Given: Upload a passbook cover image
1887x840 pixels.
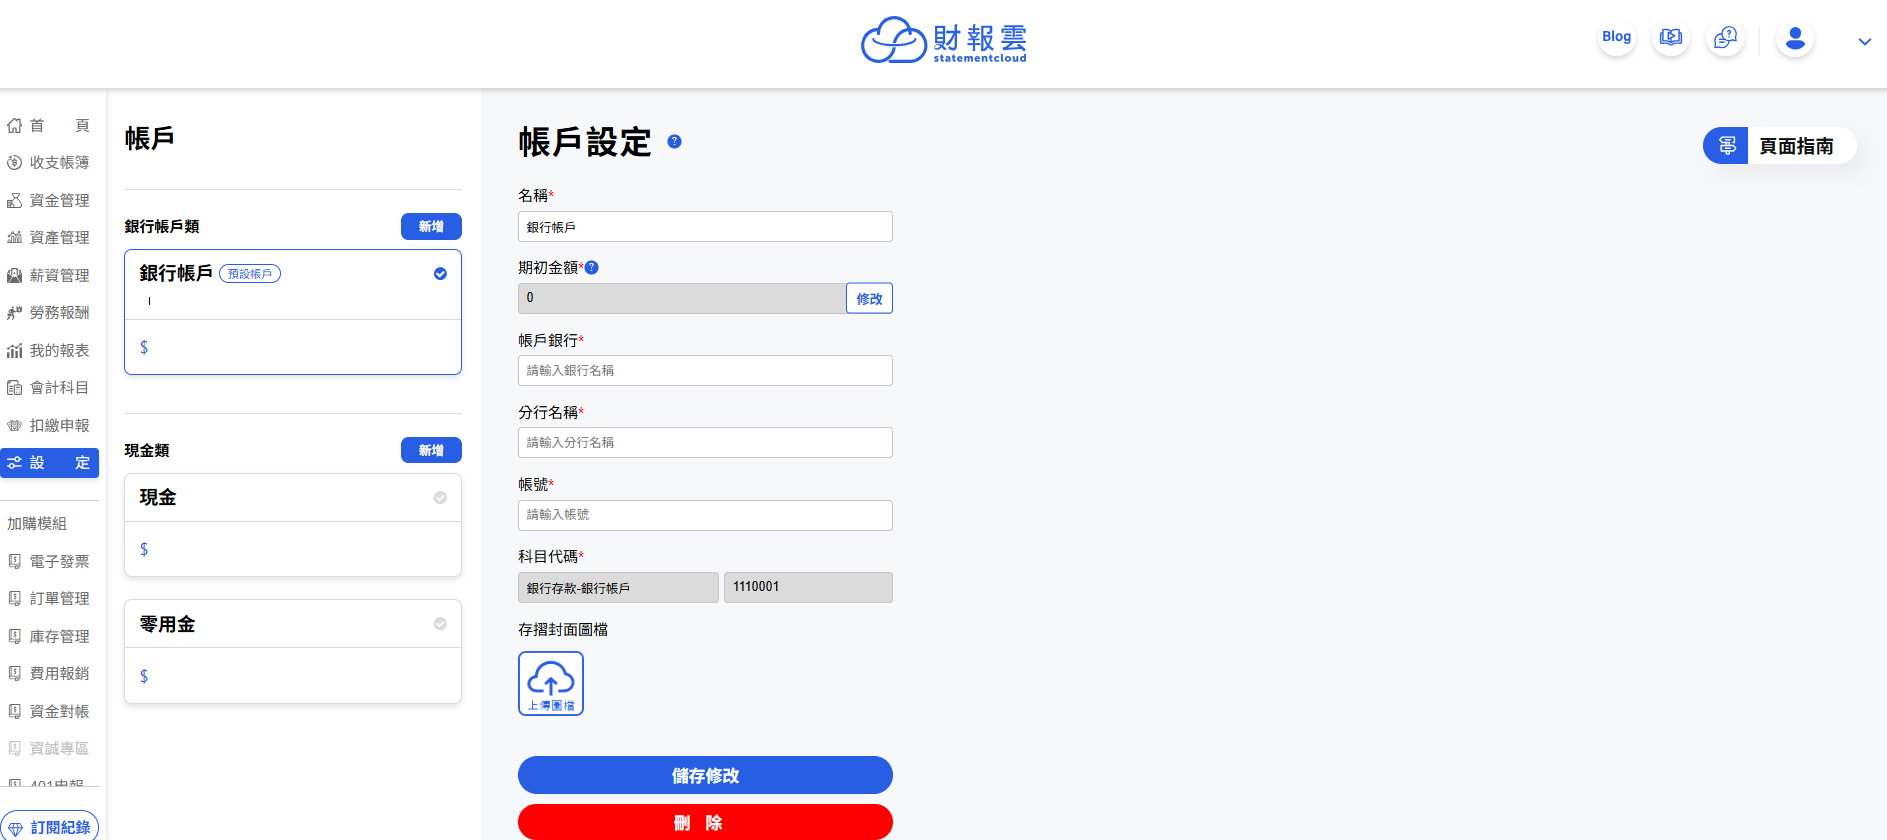Looking at the screenshot, I should pos(551,684).
